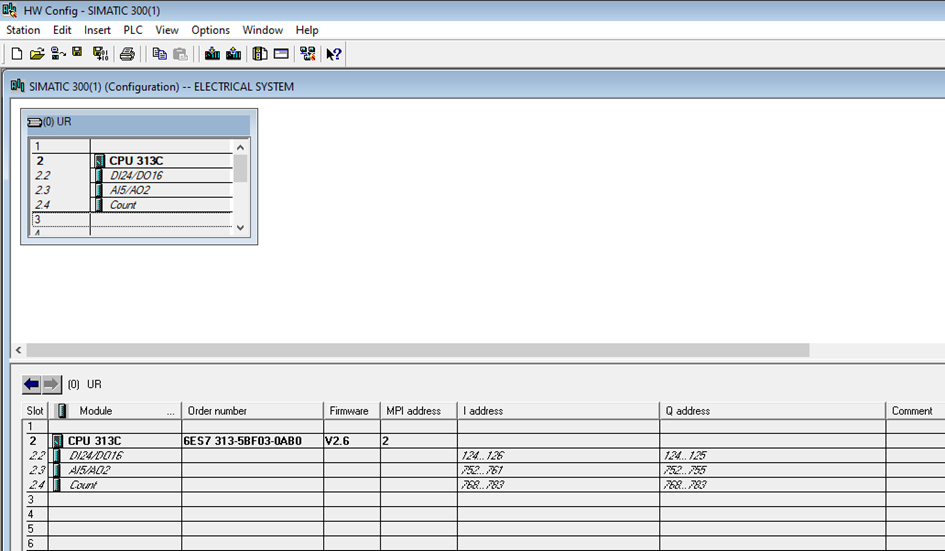Click the forward arrow above the module table
945x551 pixels.
pyautogui.click(x=52, y=384)
